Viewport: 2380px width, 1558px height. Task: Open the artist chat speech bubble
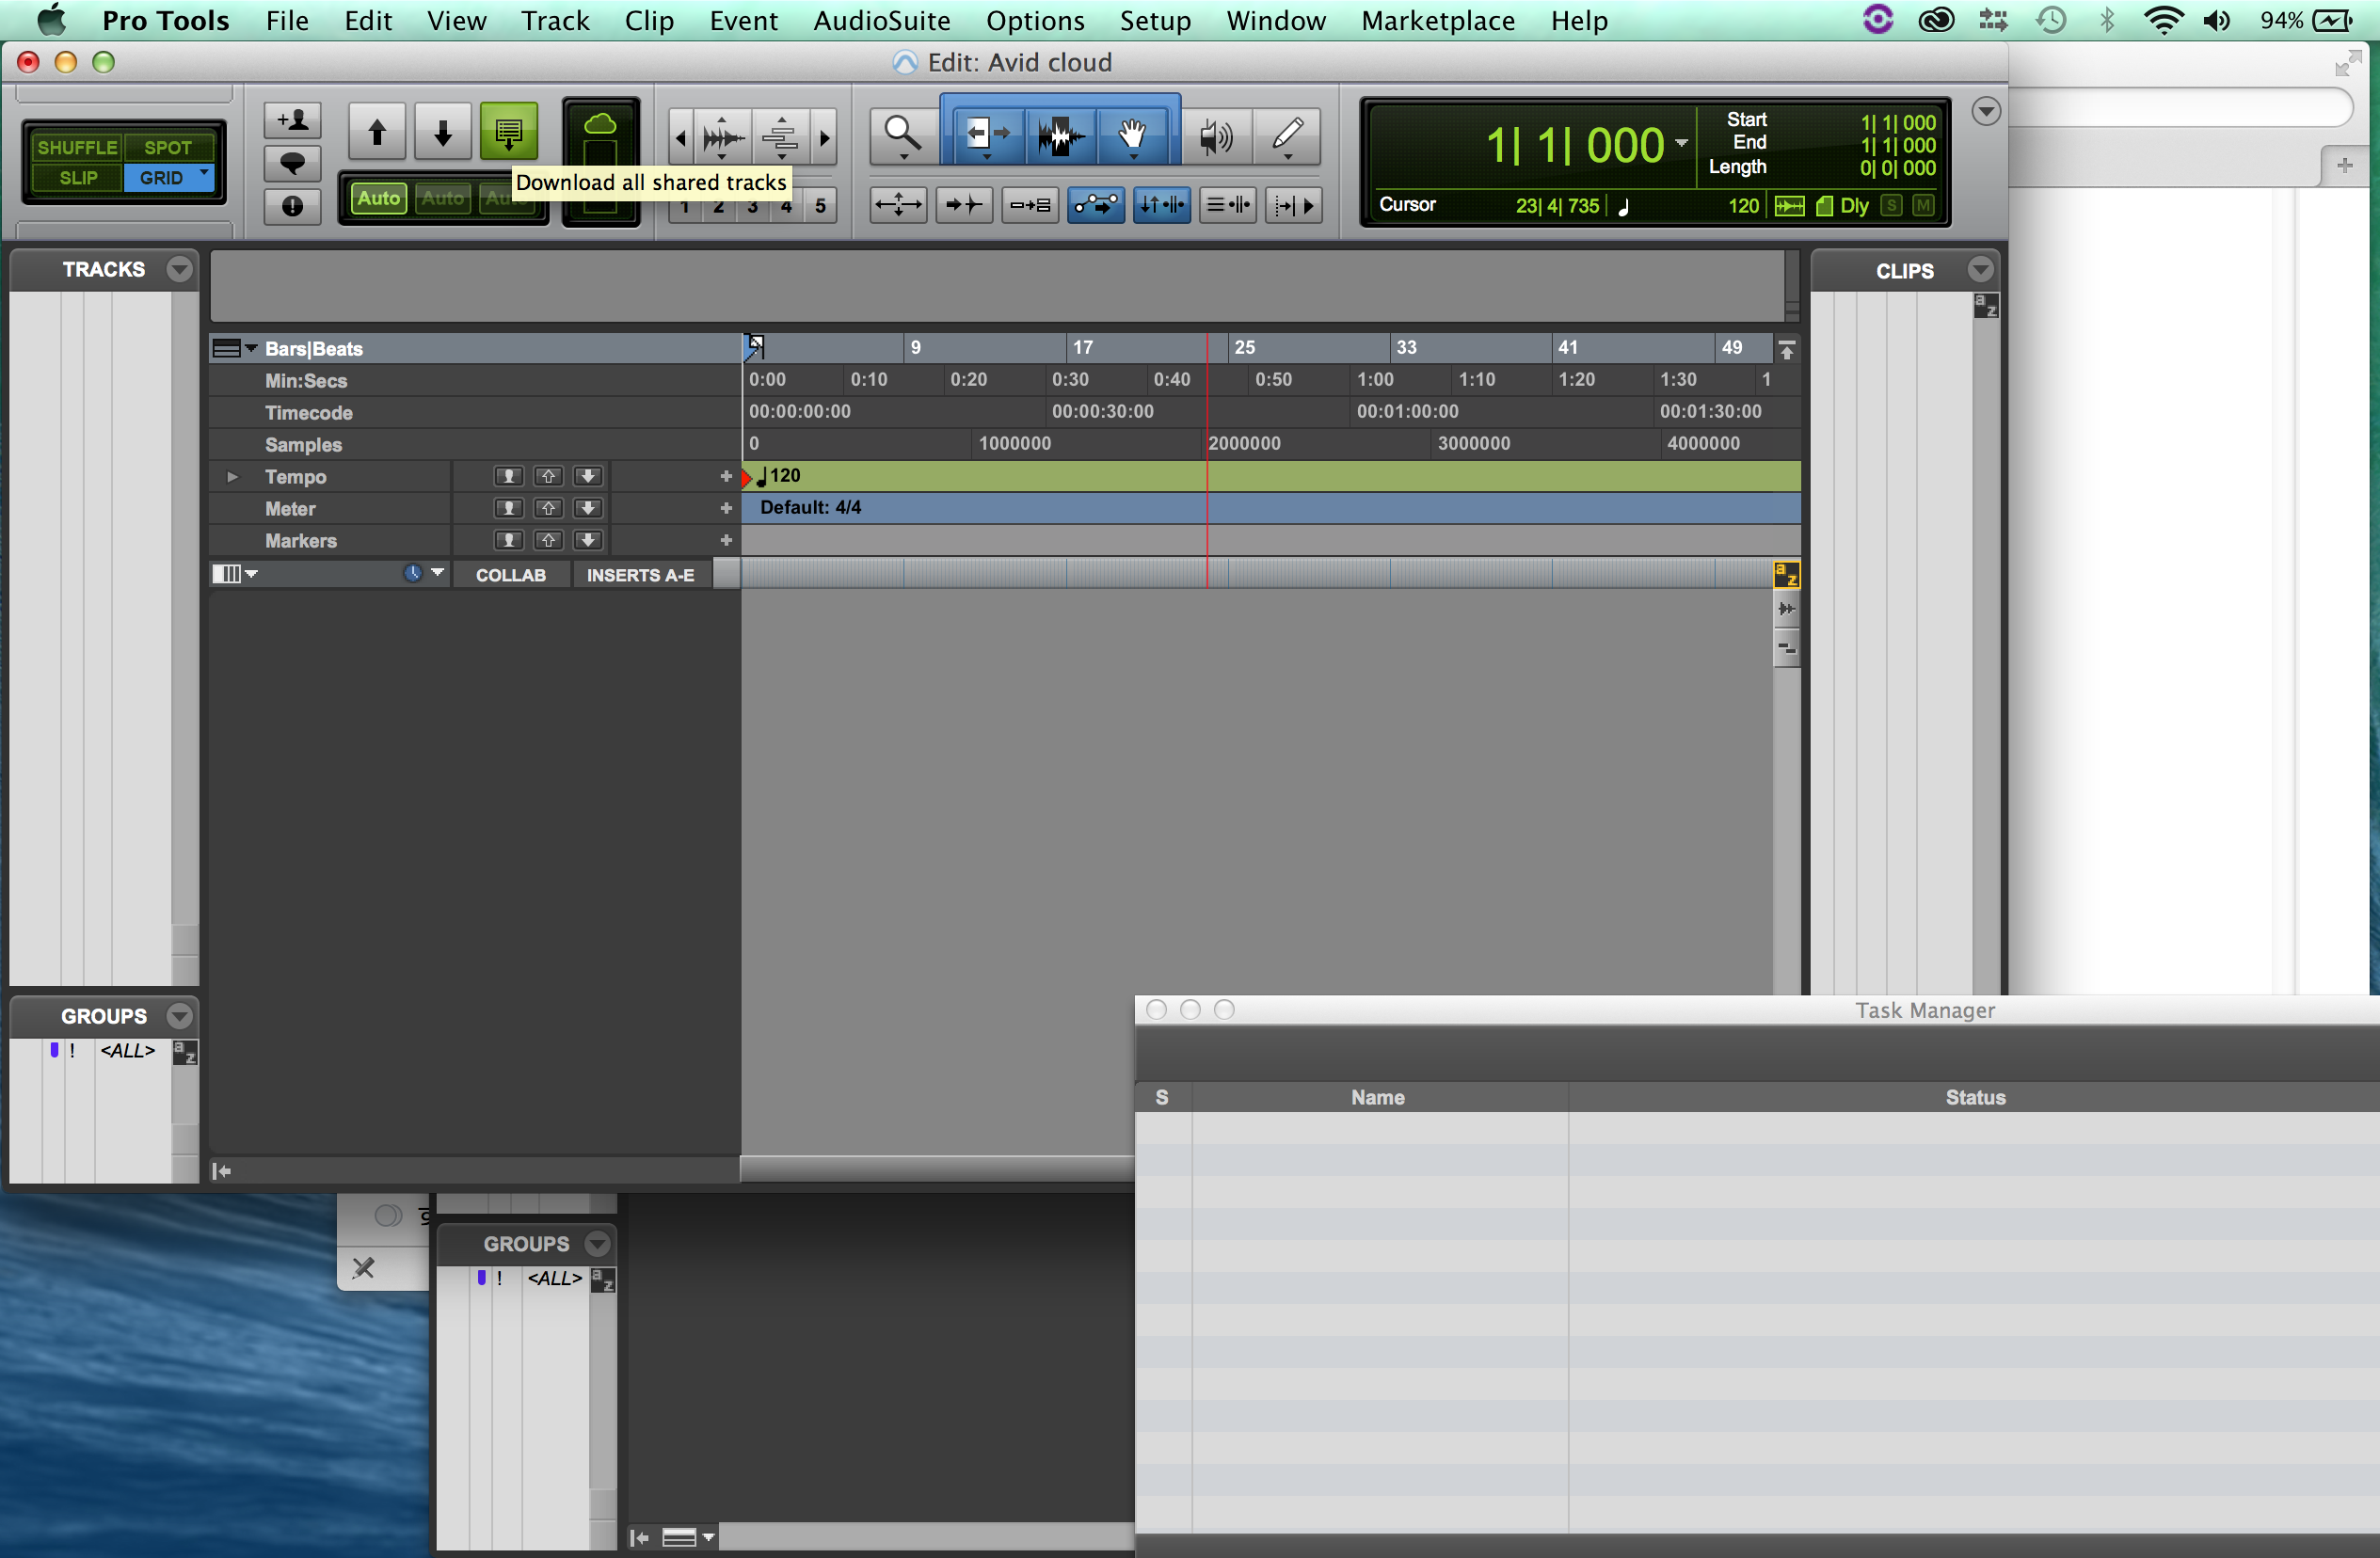[x=292, y=163]
